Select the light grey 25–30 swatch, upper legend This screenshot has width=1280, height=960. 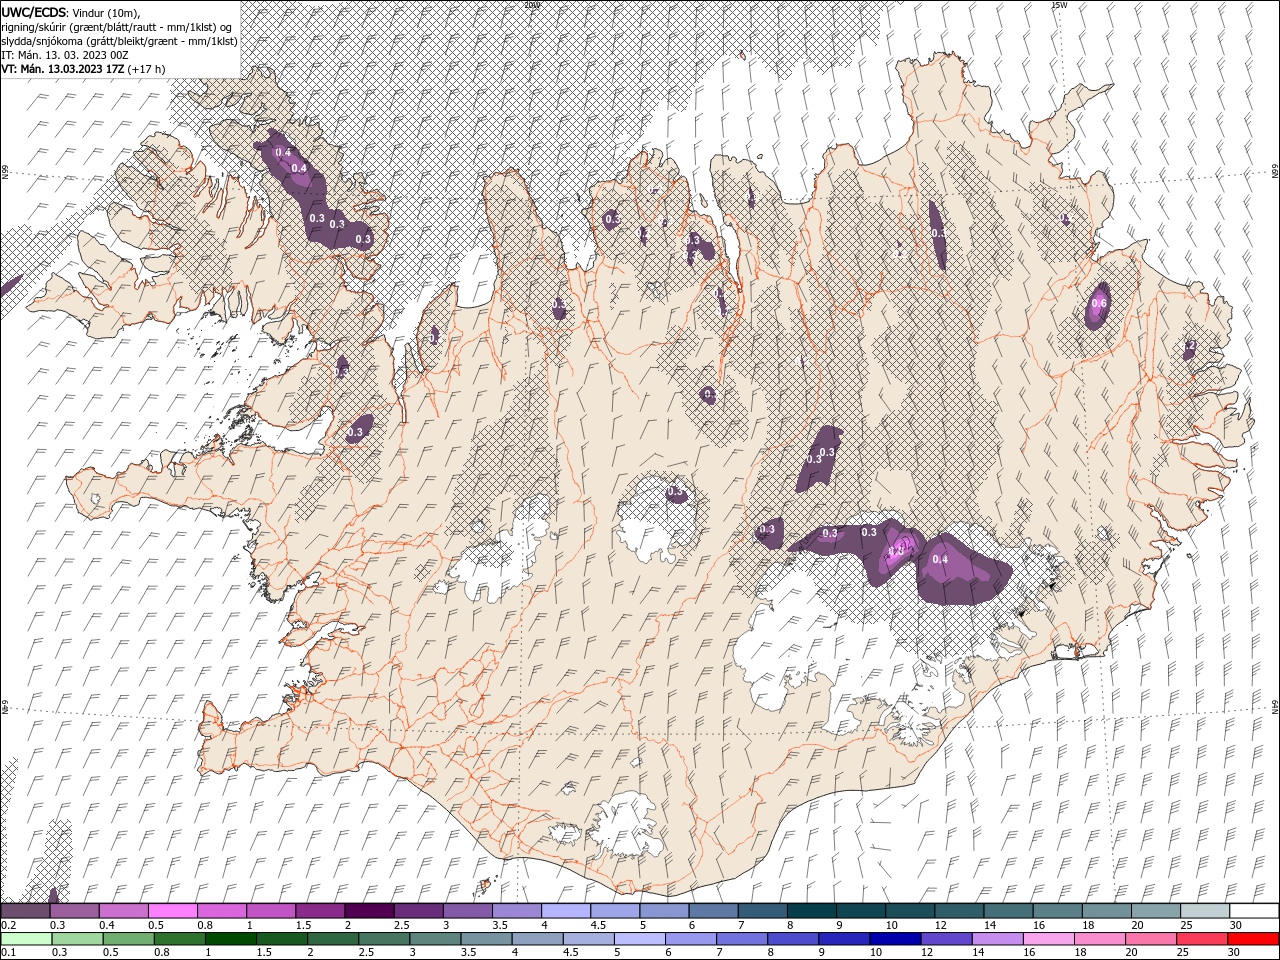click(1204, 911)
